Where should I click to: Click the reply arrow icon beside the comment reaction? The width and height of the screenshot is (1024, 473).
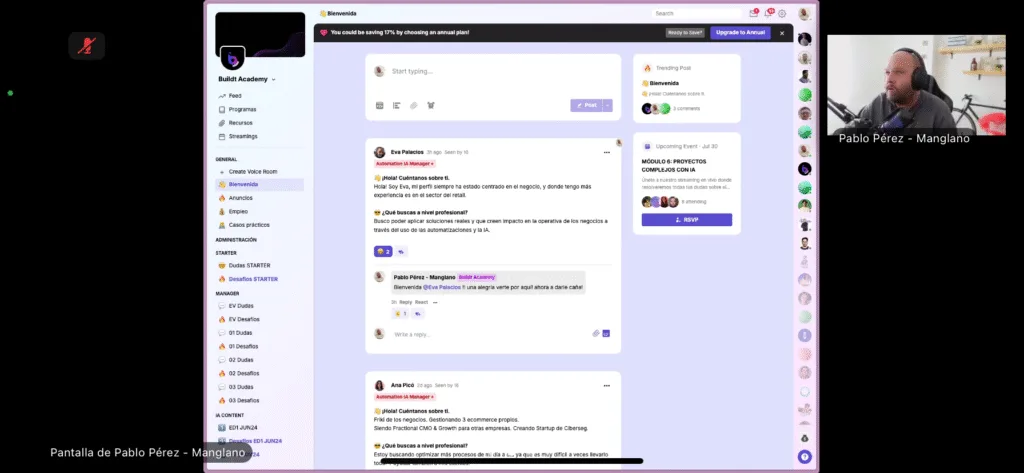click(x=418, y=314)
